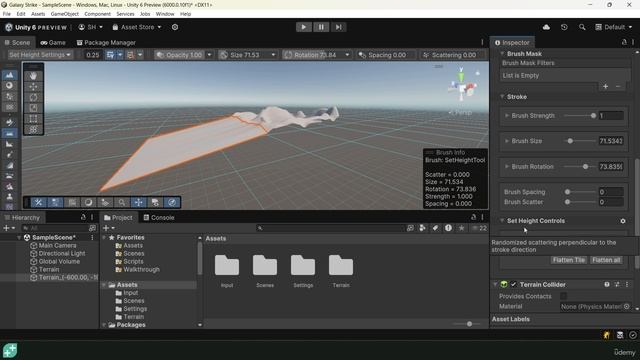Select the Sculpt mode mountain icon

pyautogui.click(x=9, y=75)
